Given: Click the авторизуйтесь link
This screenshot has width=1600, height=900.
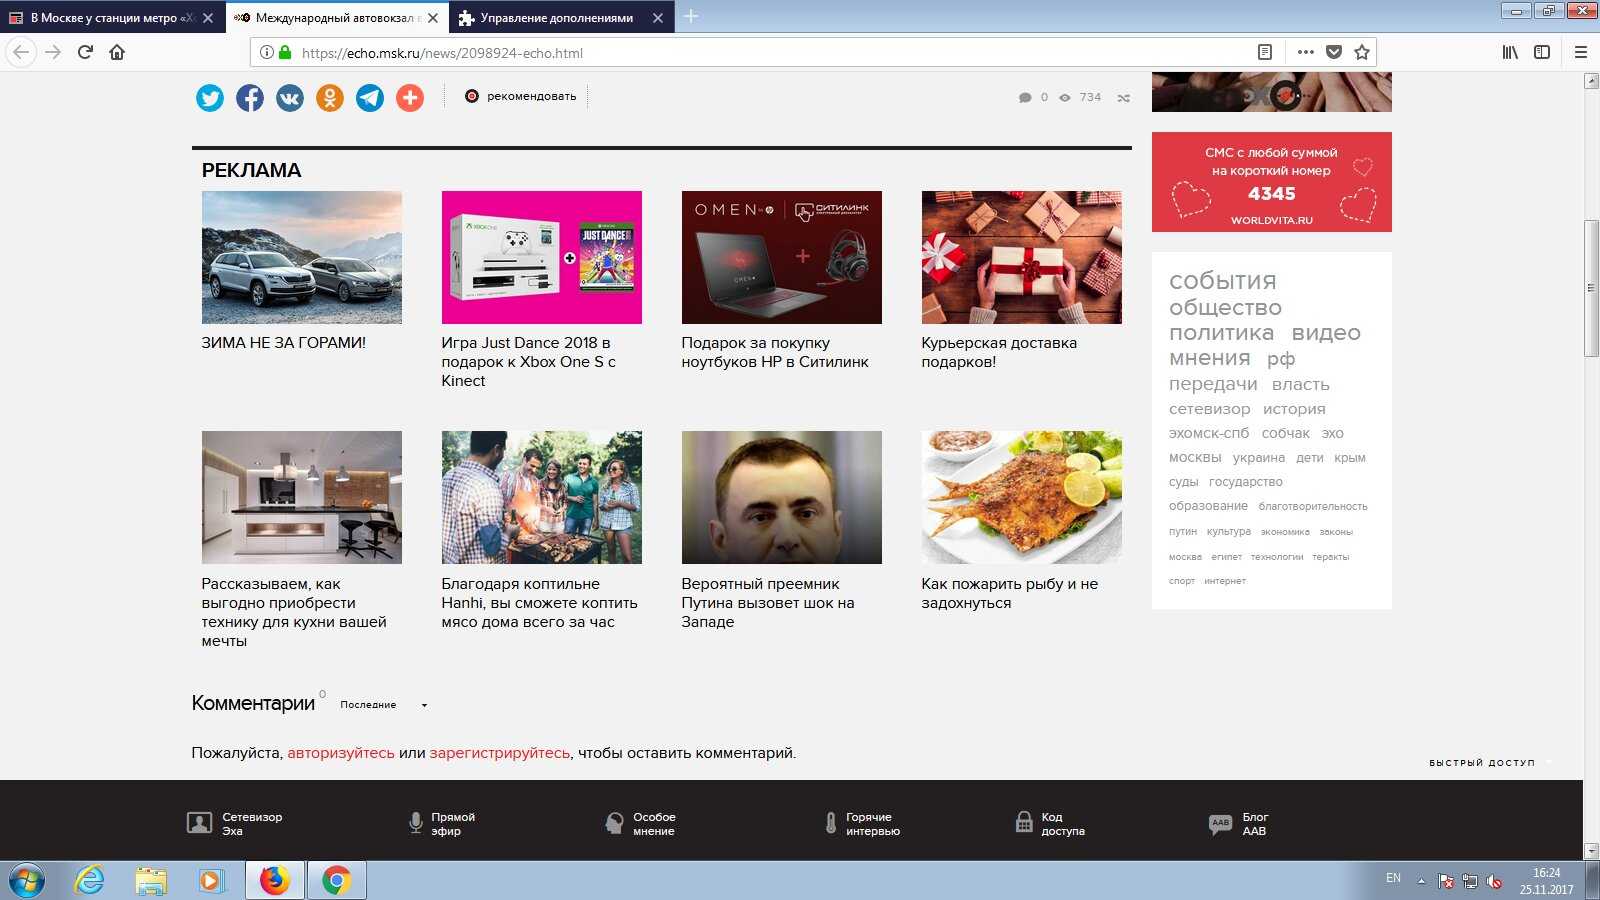Looking at the screenshot, I should click(x=341, y=753).
